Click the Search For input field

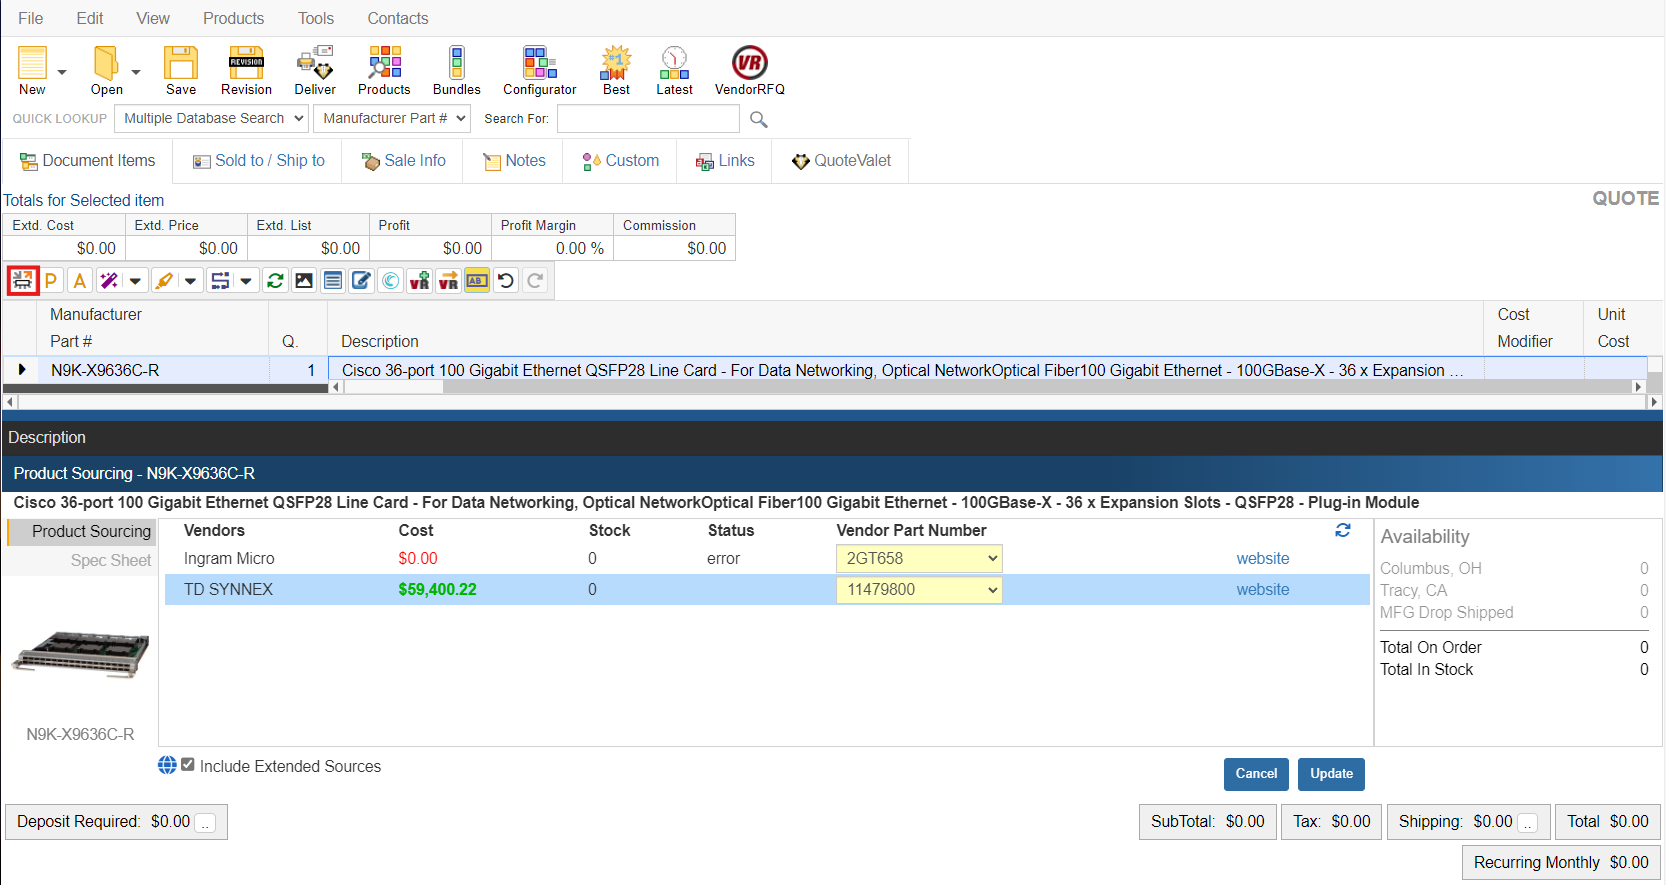[648, 119]
